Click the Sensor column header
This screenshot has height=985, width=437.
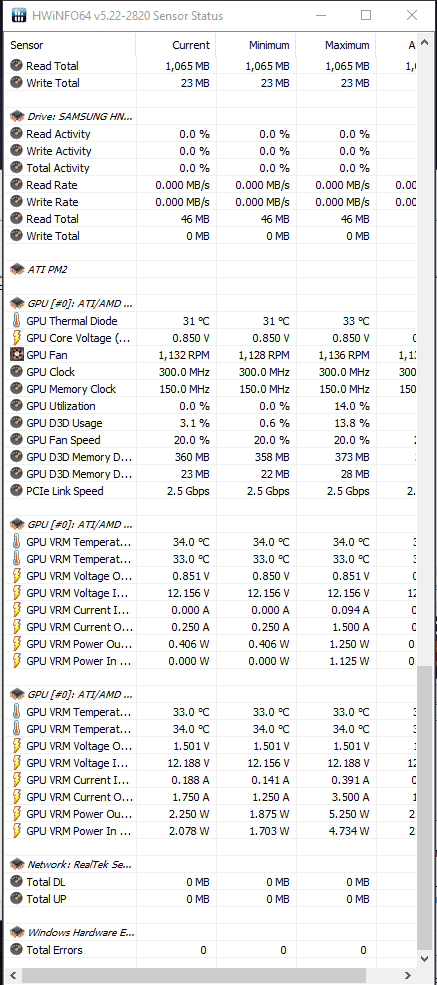pyautogui.click(x=70, y=45)
